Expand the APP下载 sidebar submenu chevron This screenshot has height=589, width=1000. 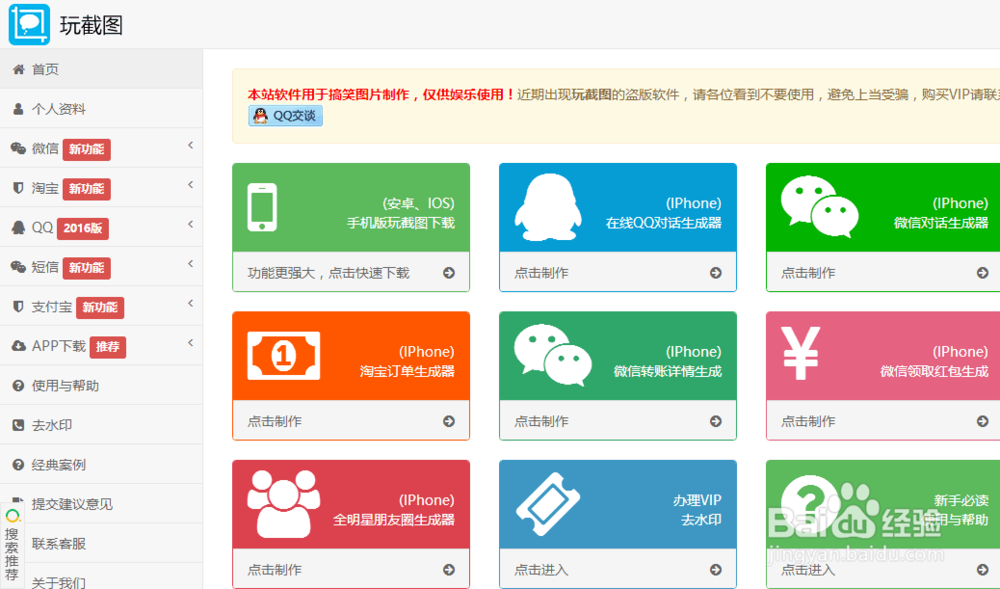click(x=190, y=344)
